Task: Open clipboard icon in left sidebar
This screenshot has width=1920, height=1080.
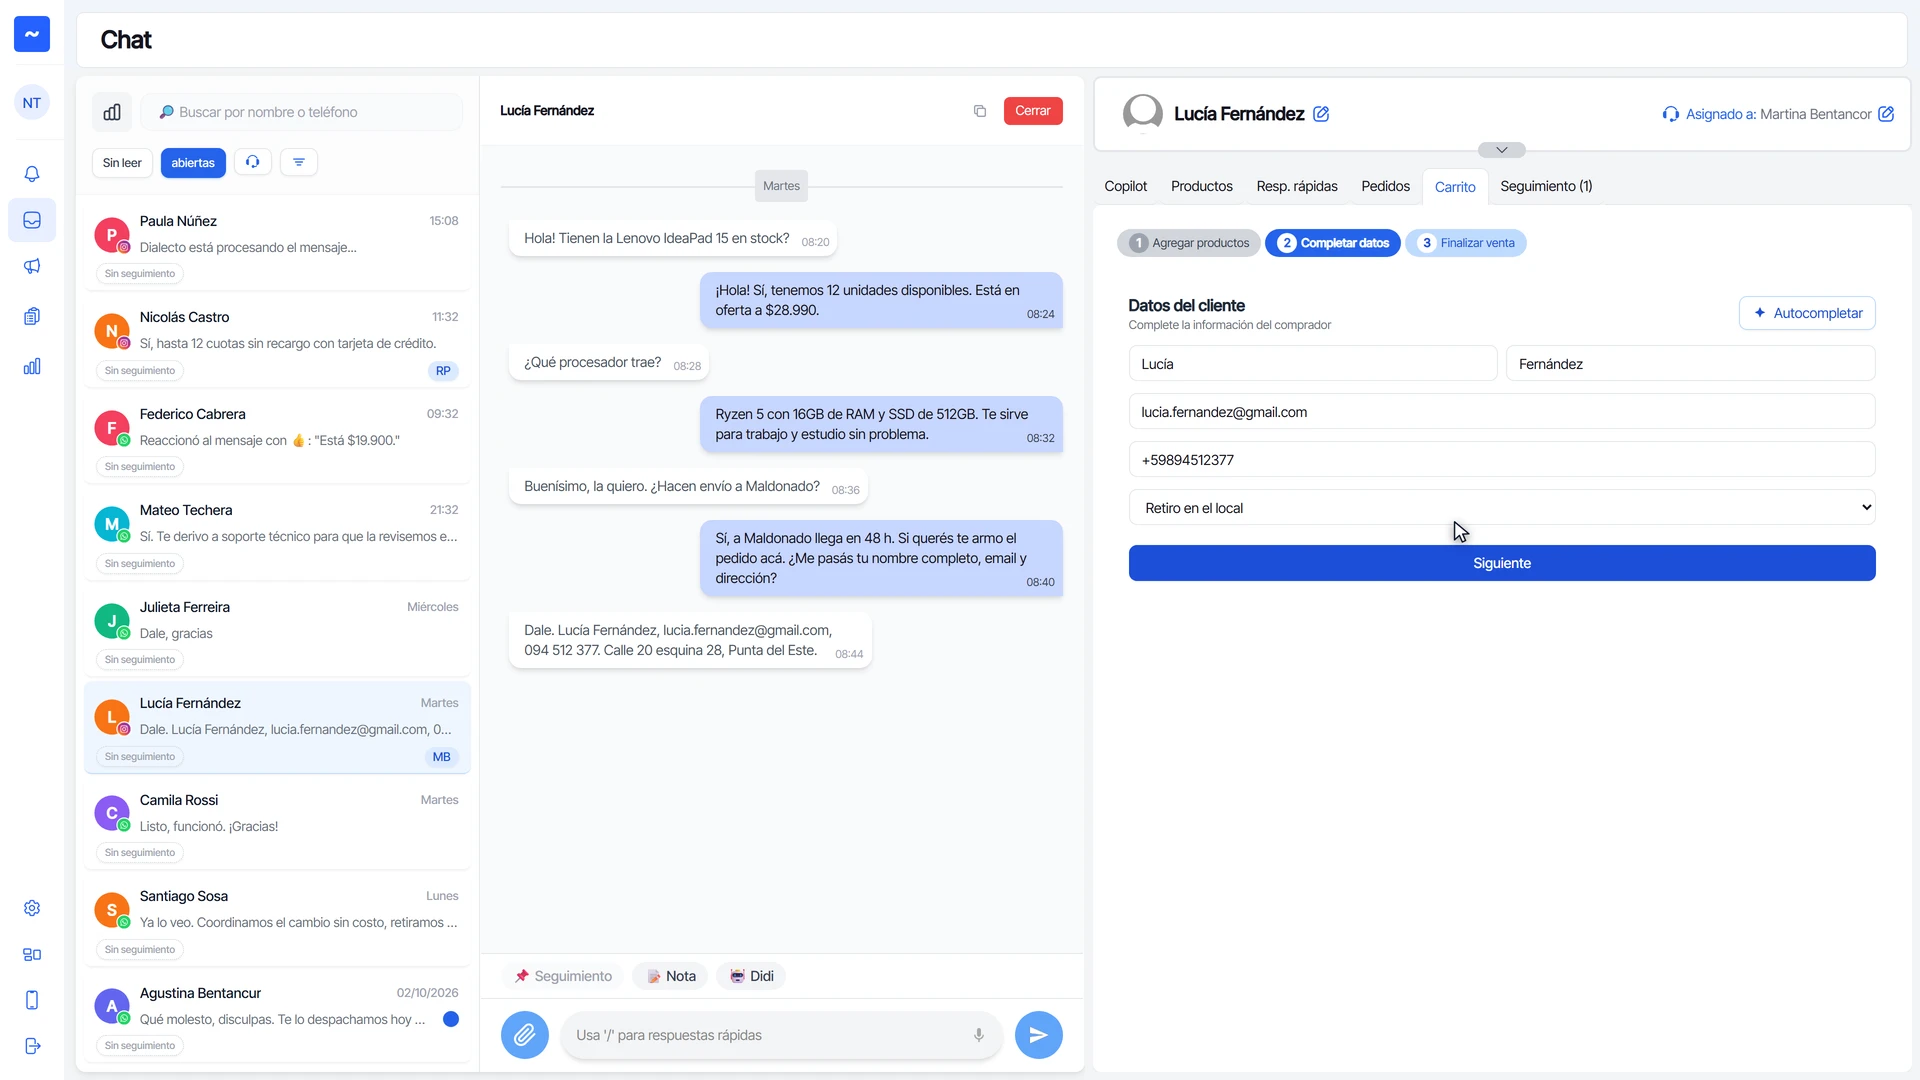Action: (32, 316)
